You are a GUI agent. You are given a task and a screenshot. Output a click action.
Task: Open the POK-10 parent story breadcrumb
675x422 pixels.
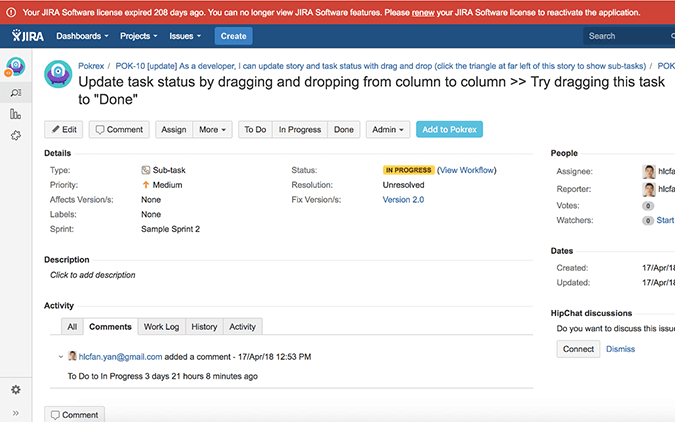point(381,66)
